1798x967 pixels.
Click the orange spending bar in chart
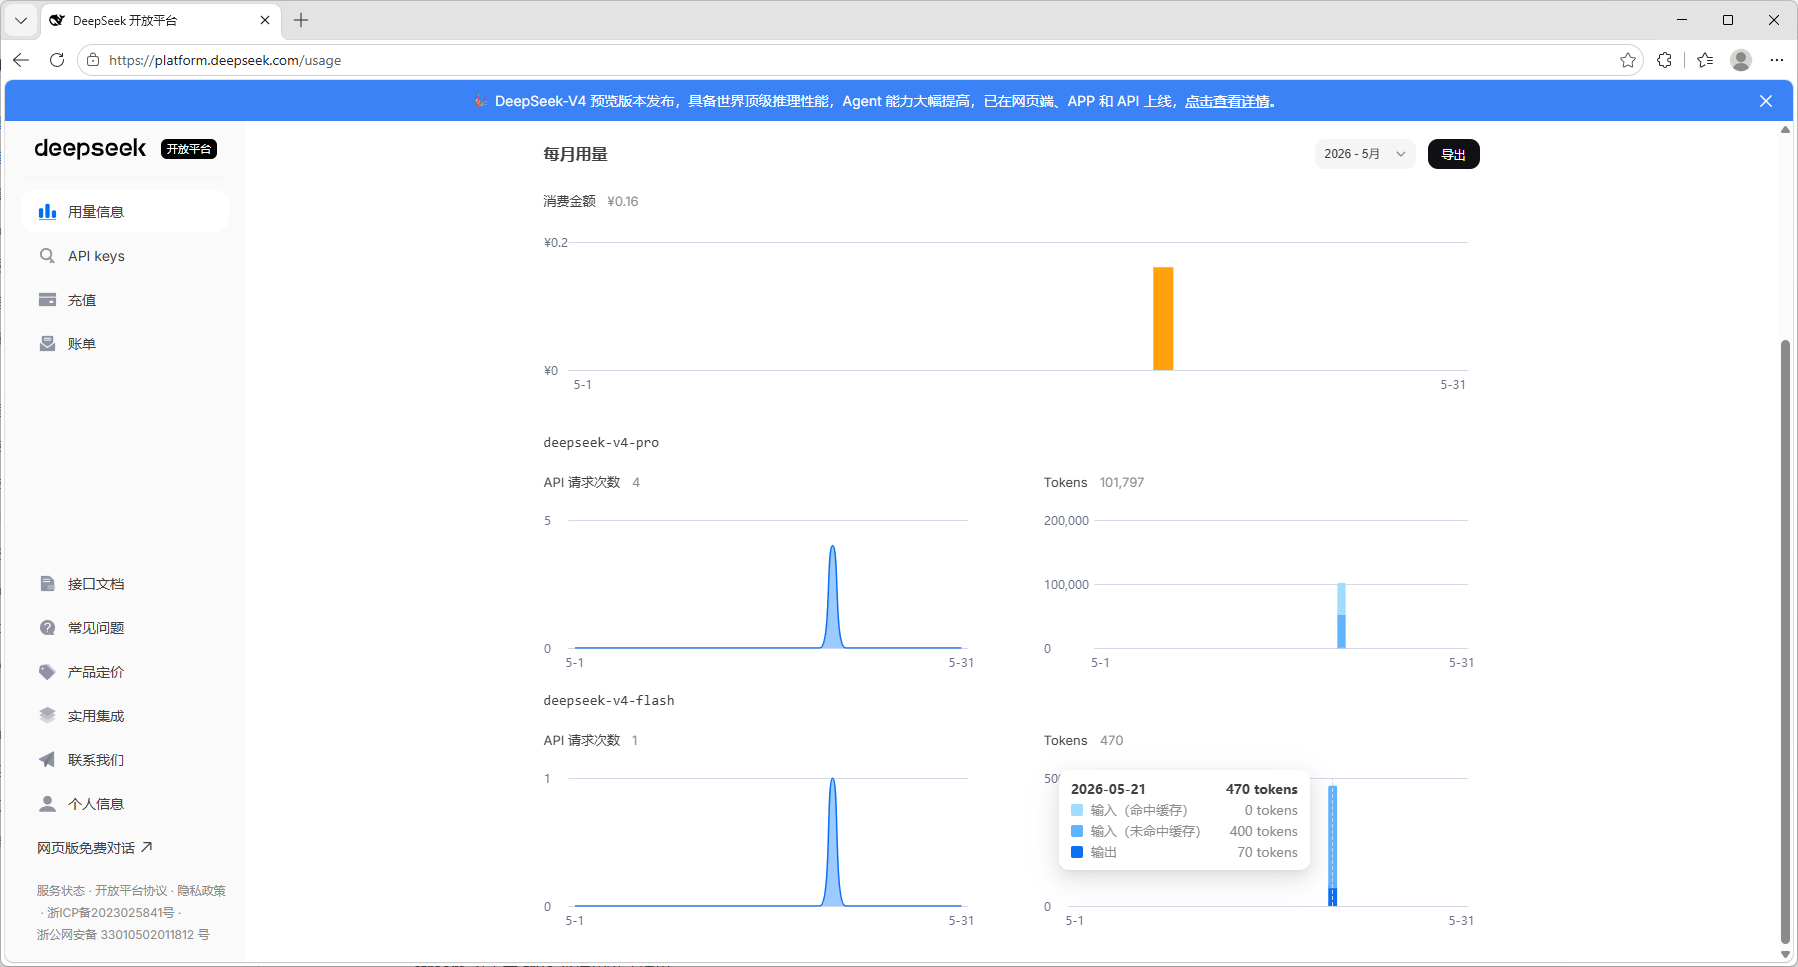(x=1163, y=319)
